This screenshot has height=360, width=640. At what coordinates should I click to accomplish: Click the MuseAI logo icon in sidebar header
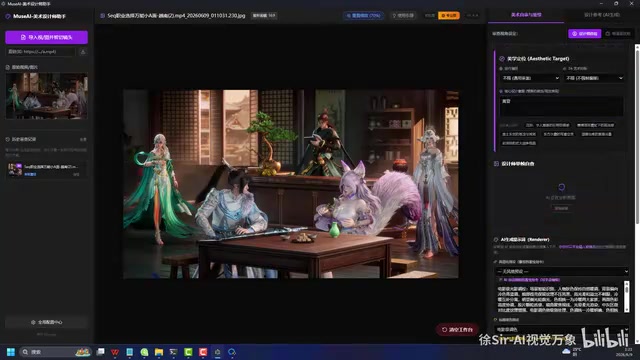coord(8,16)
